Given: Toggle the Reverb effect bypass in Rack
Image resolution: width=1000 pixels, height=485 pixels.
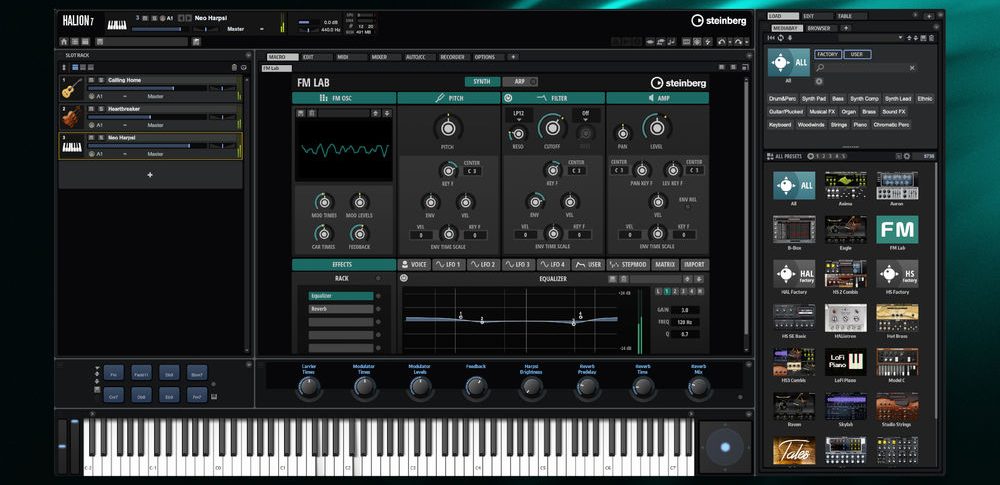Looking at the screenshot, I should pos(378,309).
